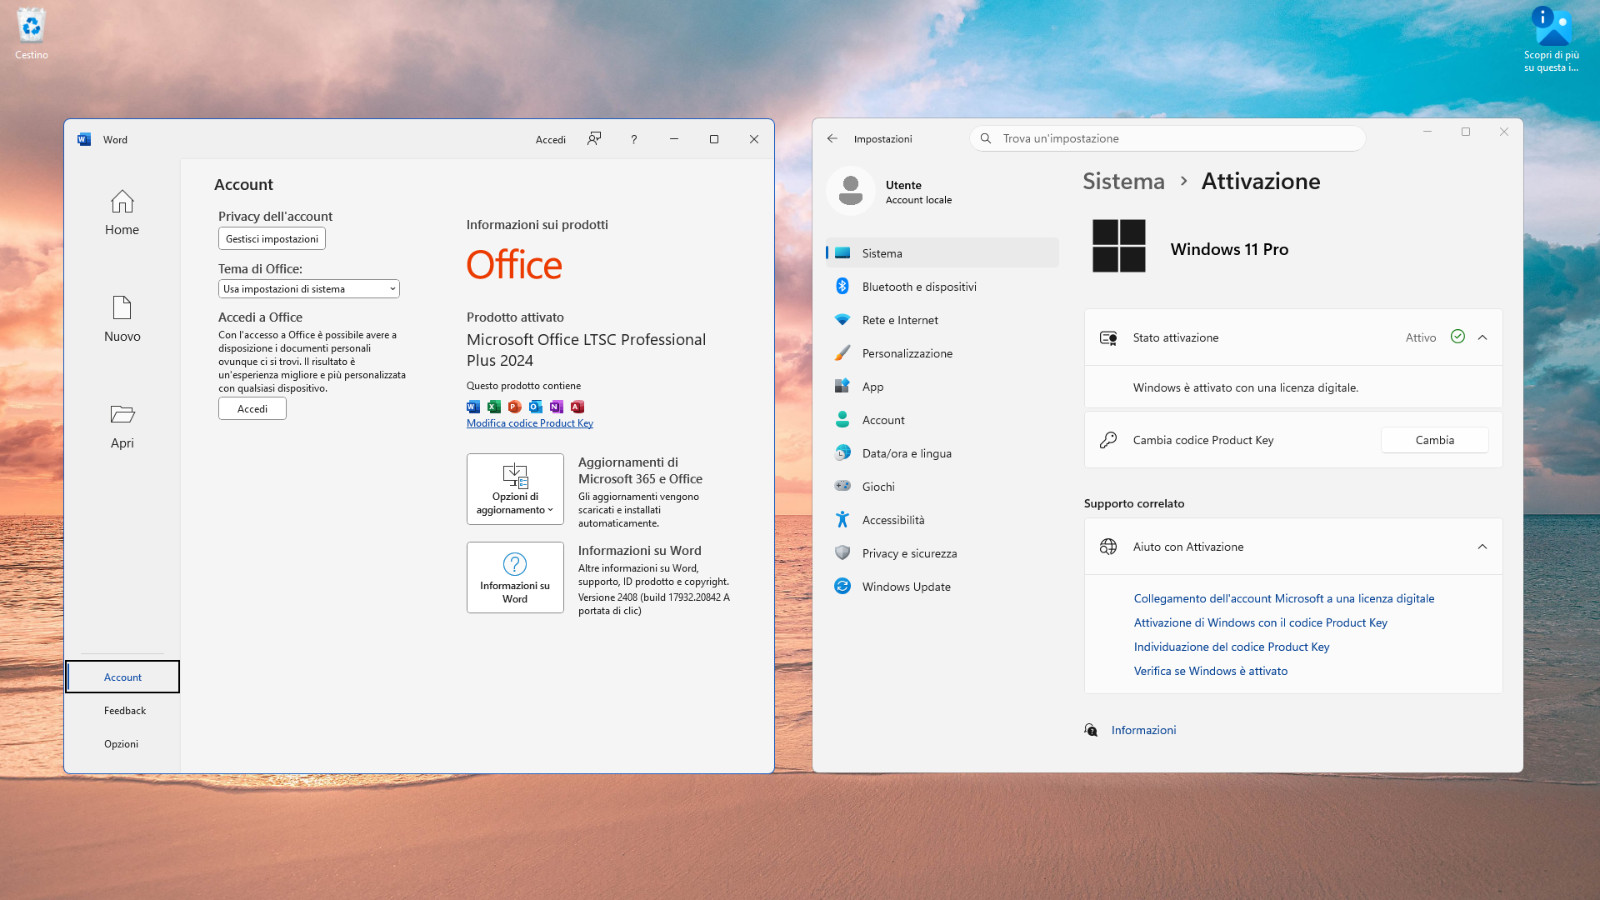Viewport: 1600px width, 900px height.
Task: Click the green Attivo check mark
Action: tap(1458, 337)
